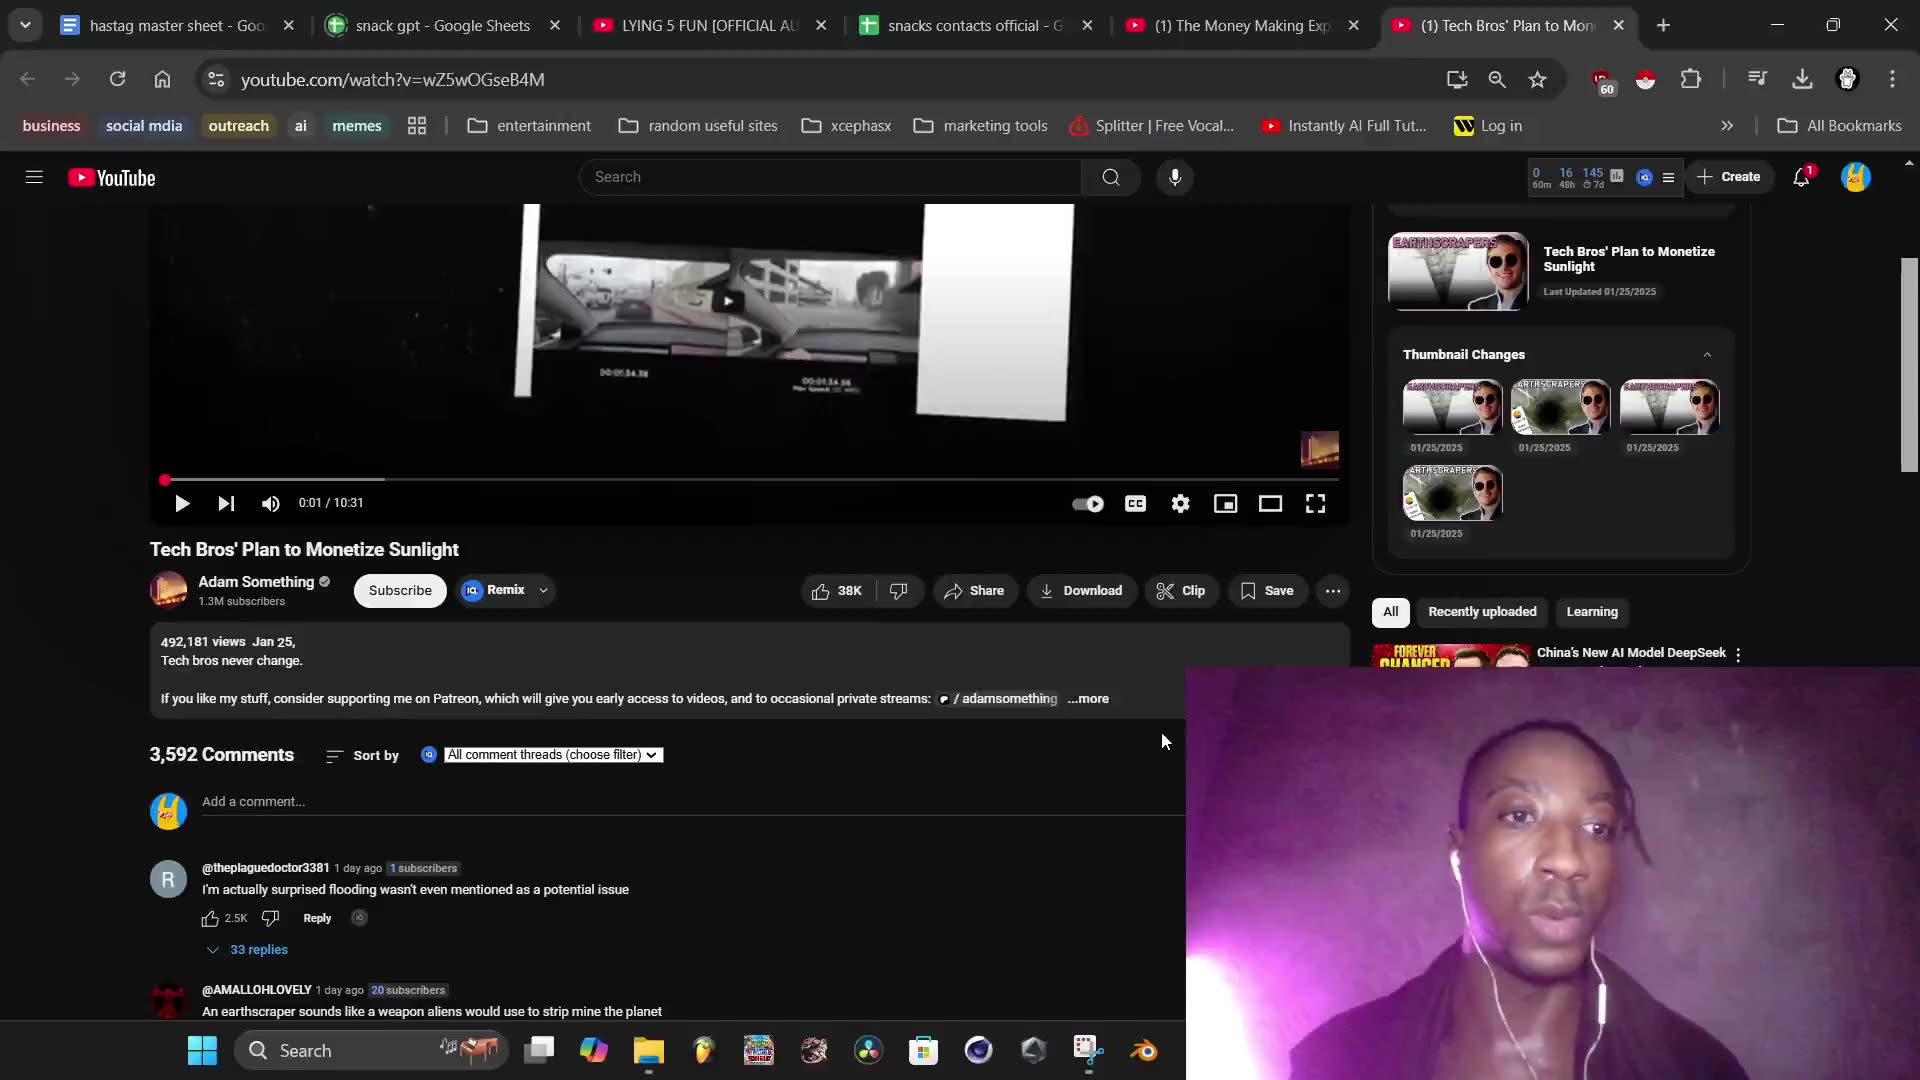Dislike the Tech Bros' video

pos(898,591)
